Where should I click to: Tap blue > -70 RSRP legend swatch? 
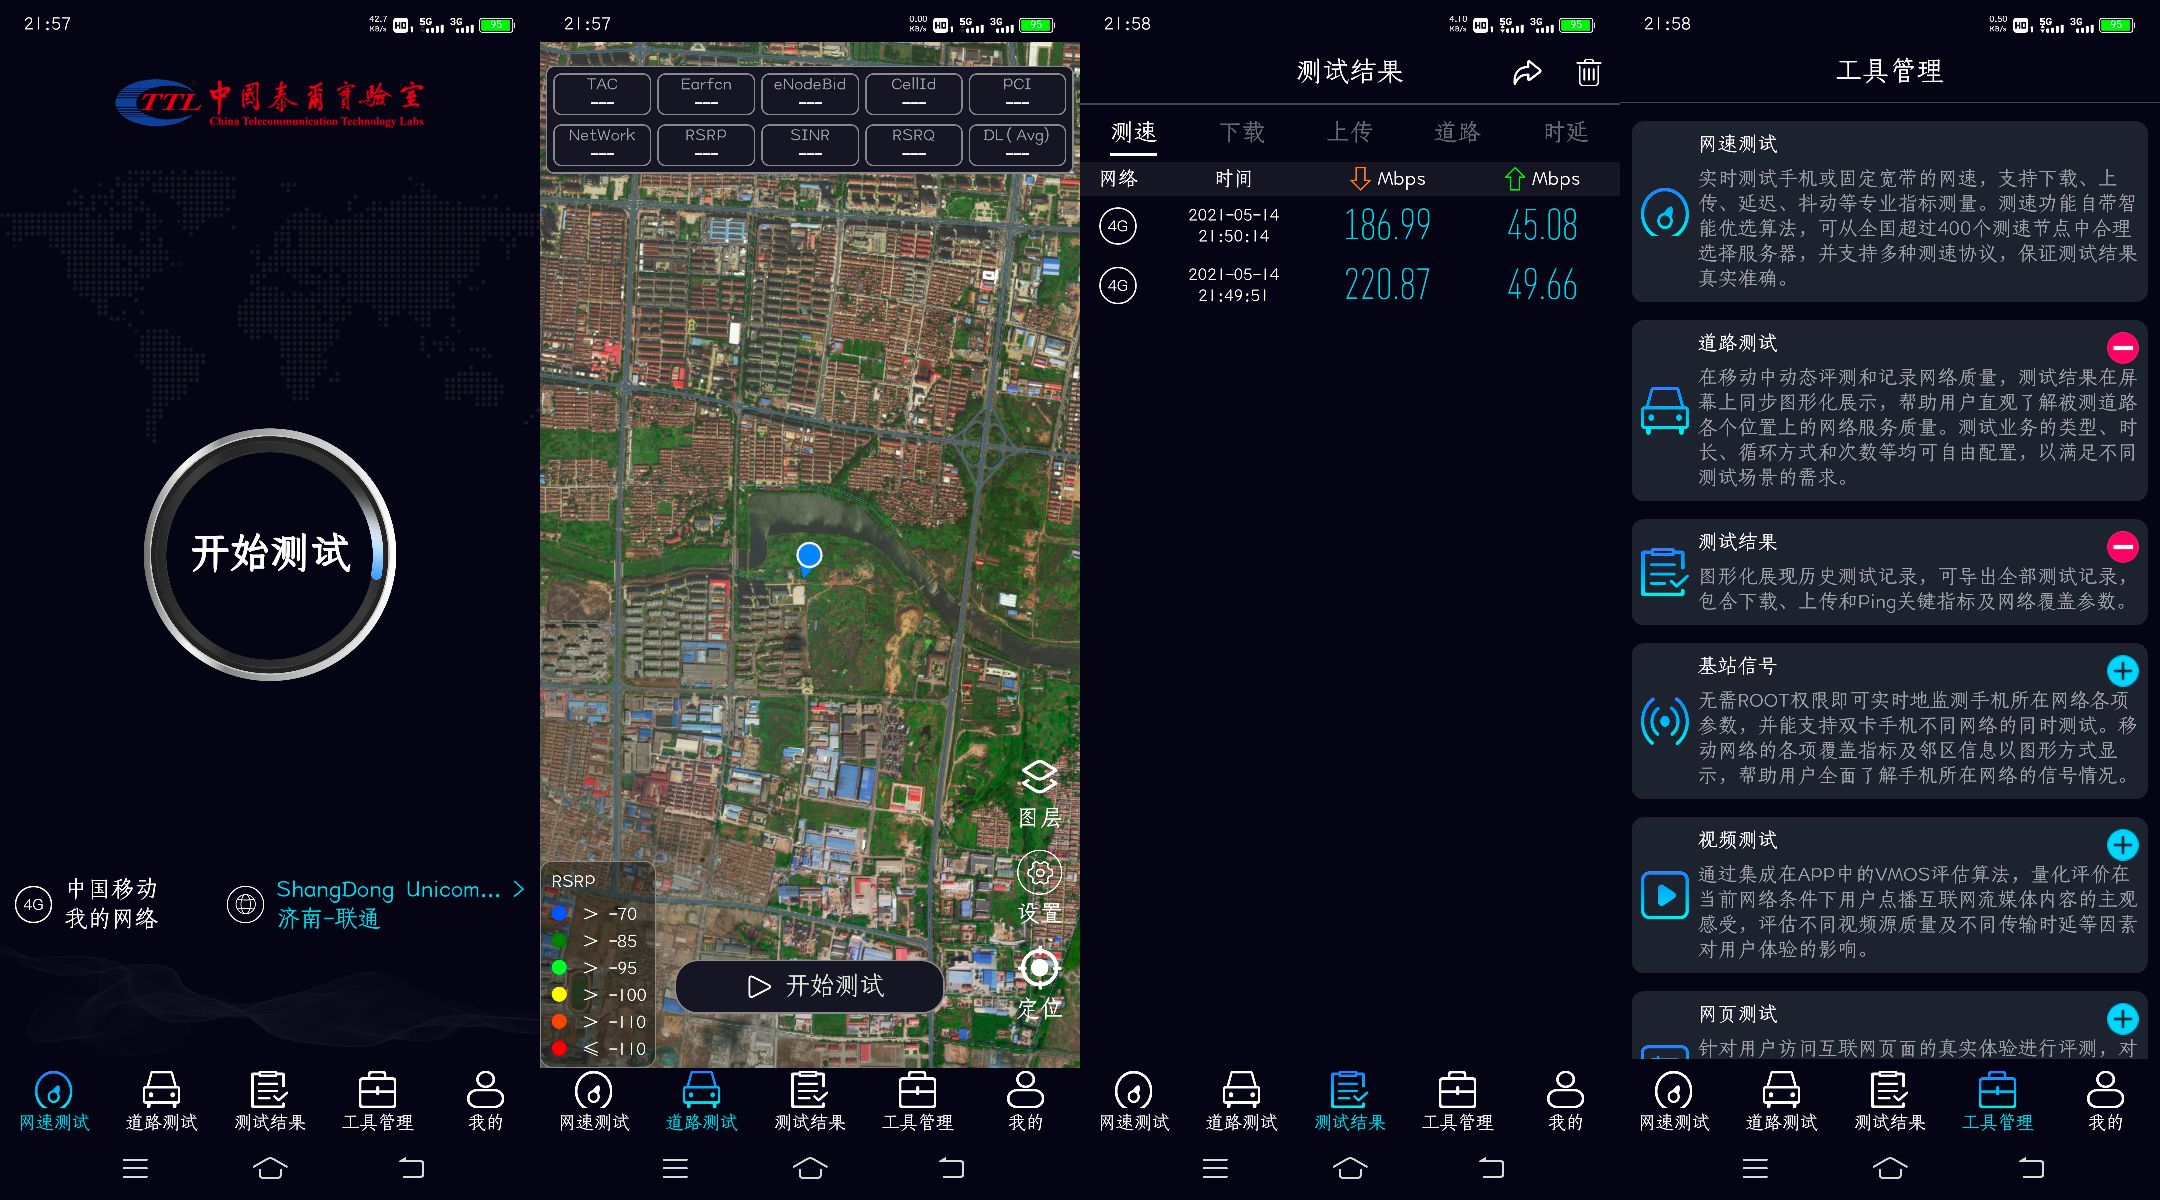(559, 913)
